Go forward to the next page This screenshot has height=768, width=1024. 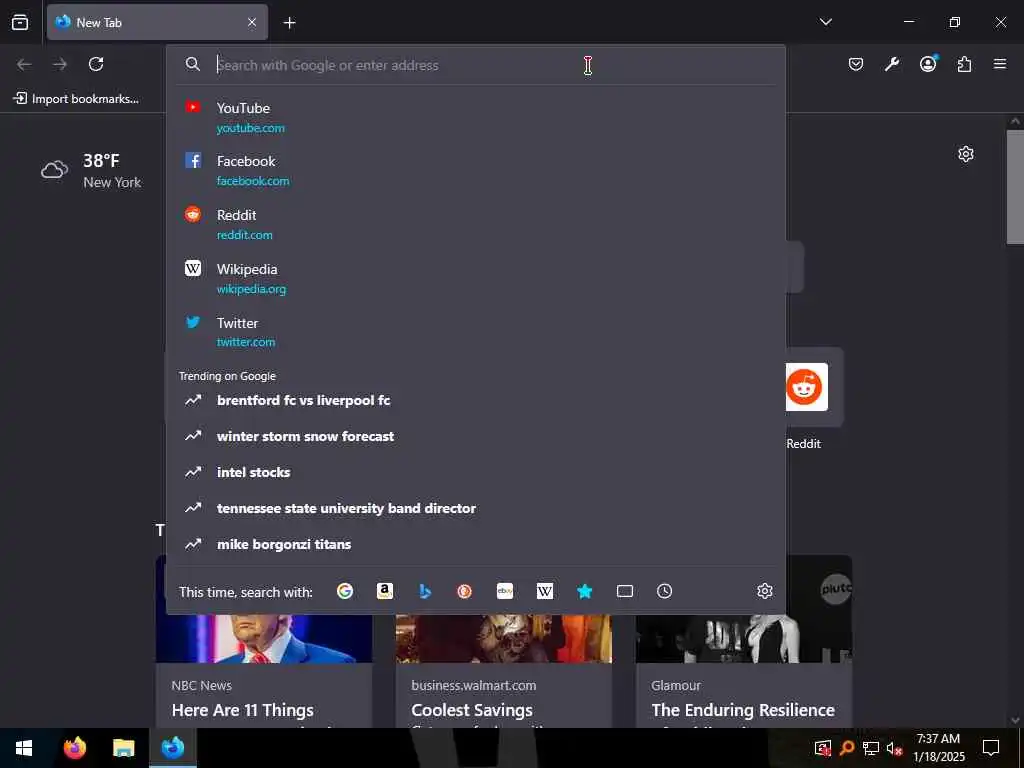click(x=60, y=64)
